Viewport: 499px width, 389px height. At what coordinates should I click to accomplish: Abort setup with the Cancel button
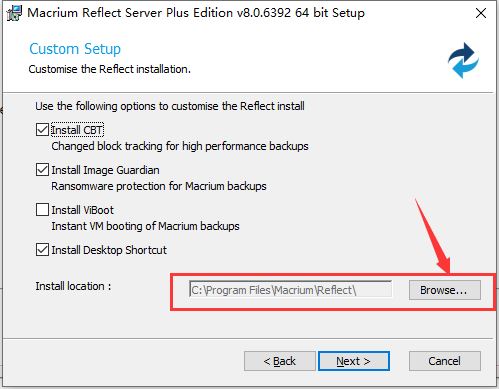tap(445, 361)
